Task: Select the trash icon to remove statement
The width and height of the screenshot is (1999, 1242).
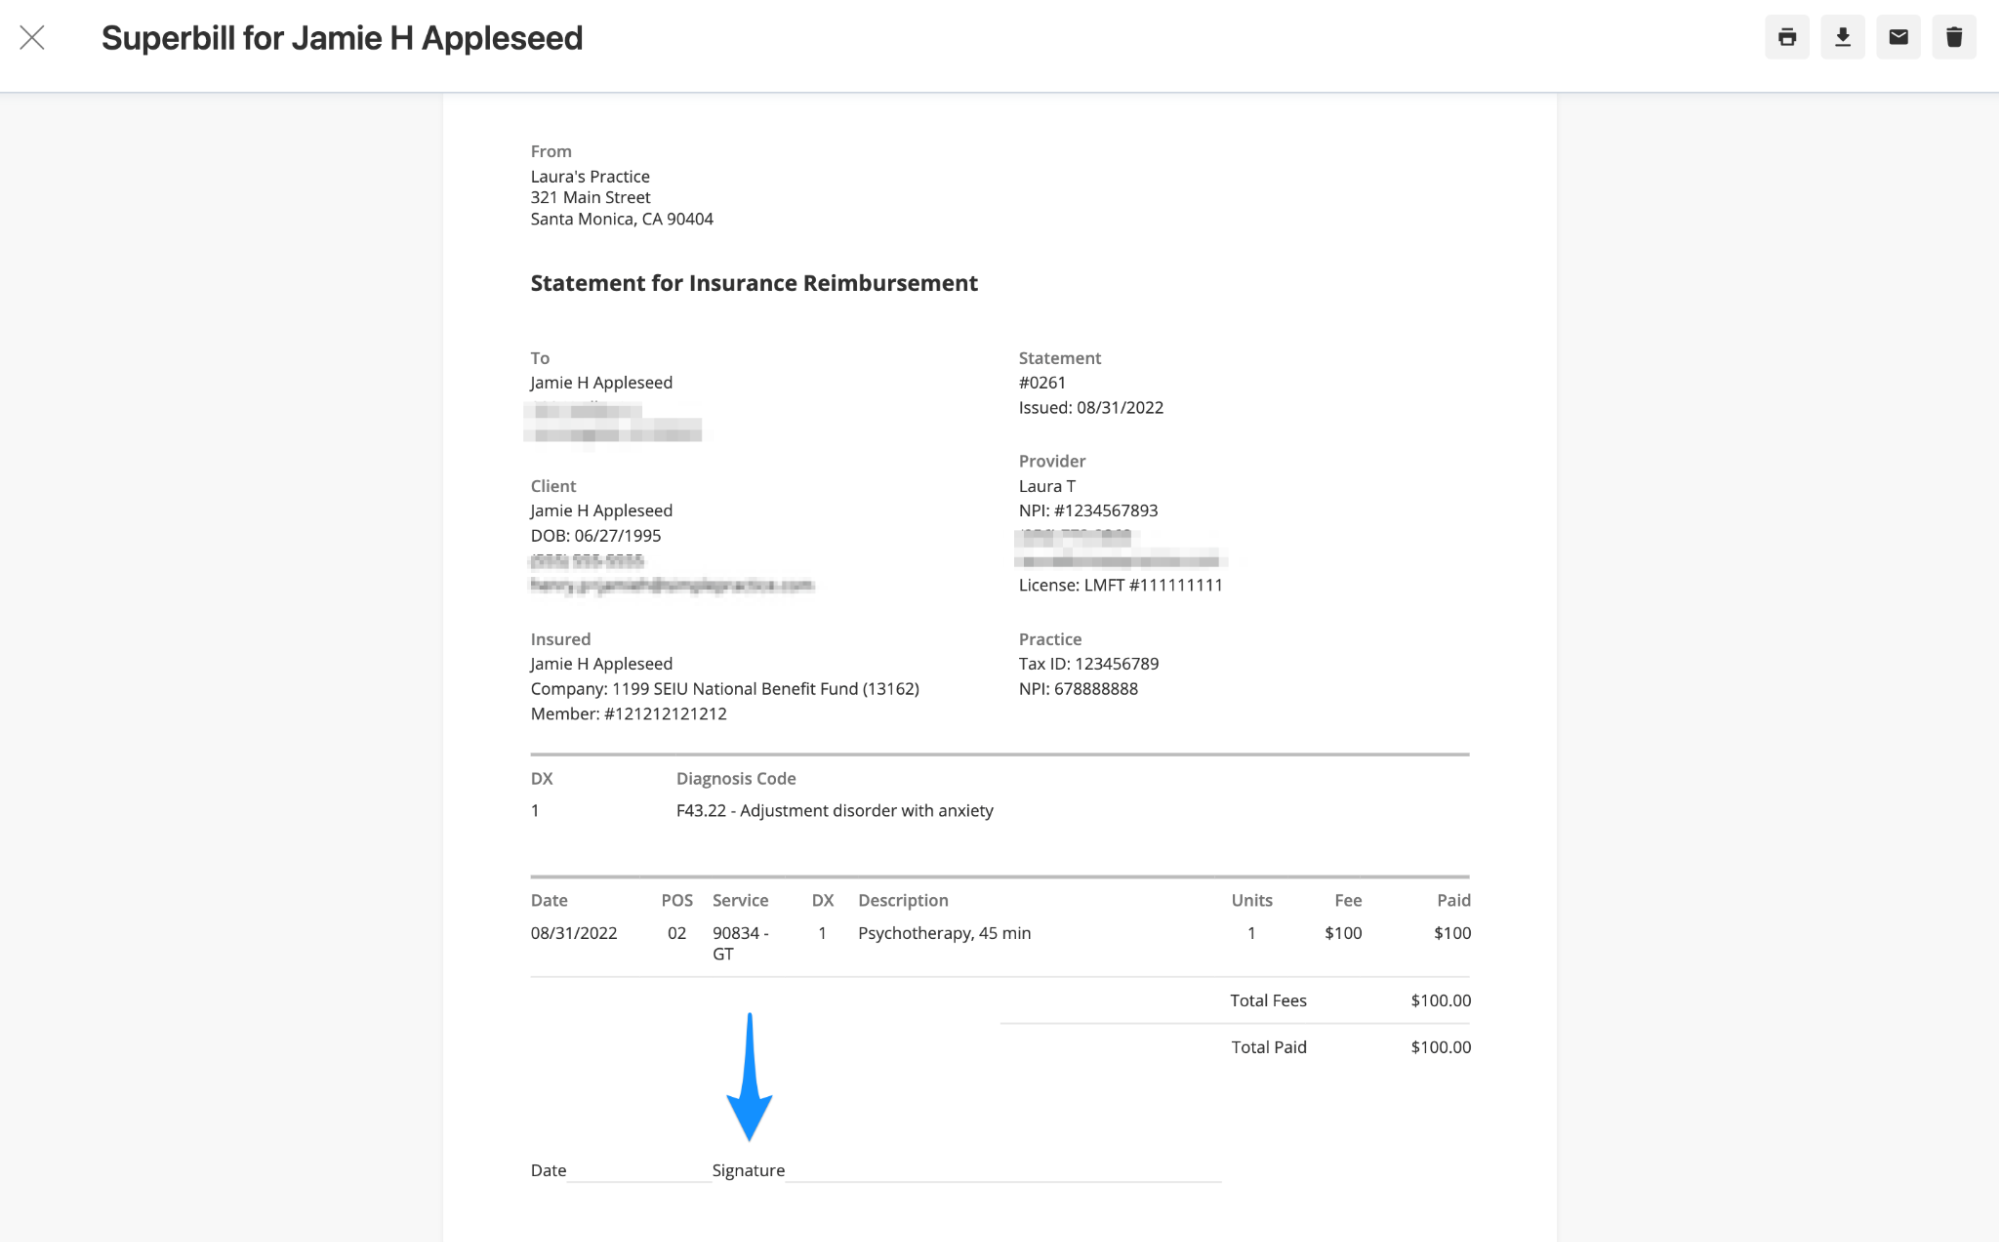Action: tap(1953, 36)
